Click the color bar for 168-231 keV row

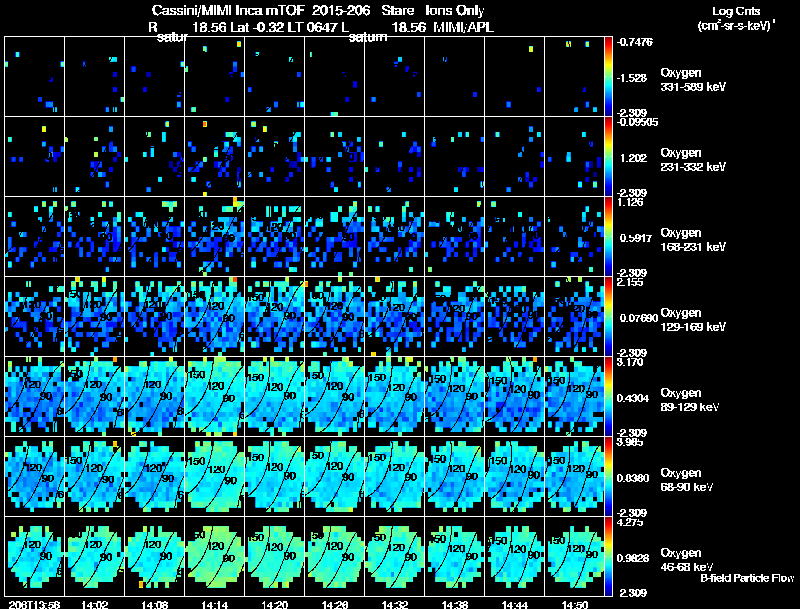click(608, 236)
